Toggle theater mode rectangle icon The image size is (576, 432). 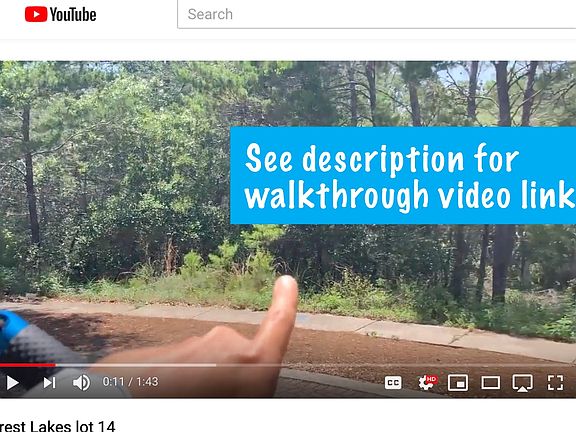[x=490, y=382]
